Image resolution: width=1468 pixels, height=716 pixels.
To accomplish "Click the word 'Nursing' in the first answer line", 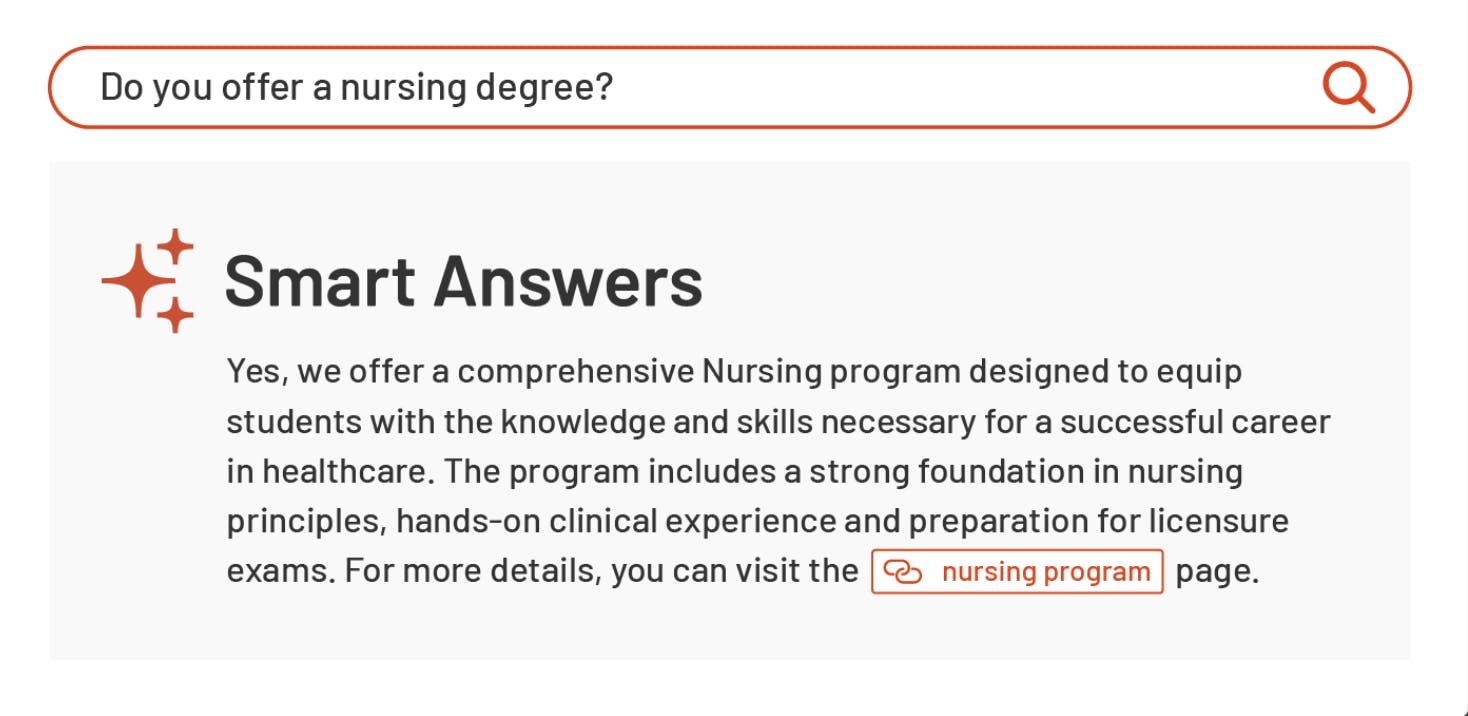I will [761, 372].
